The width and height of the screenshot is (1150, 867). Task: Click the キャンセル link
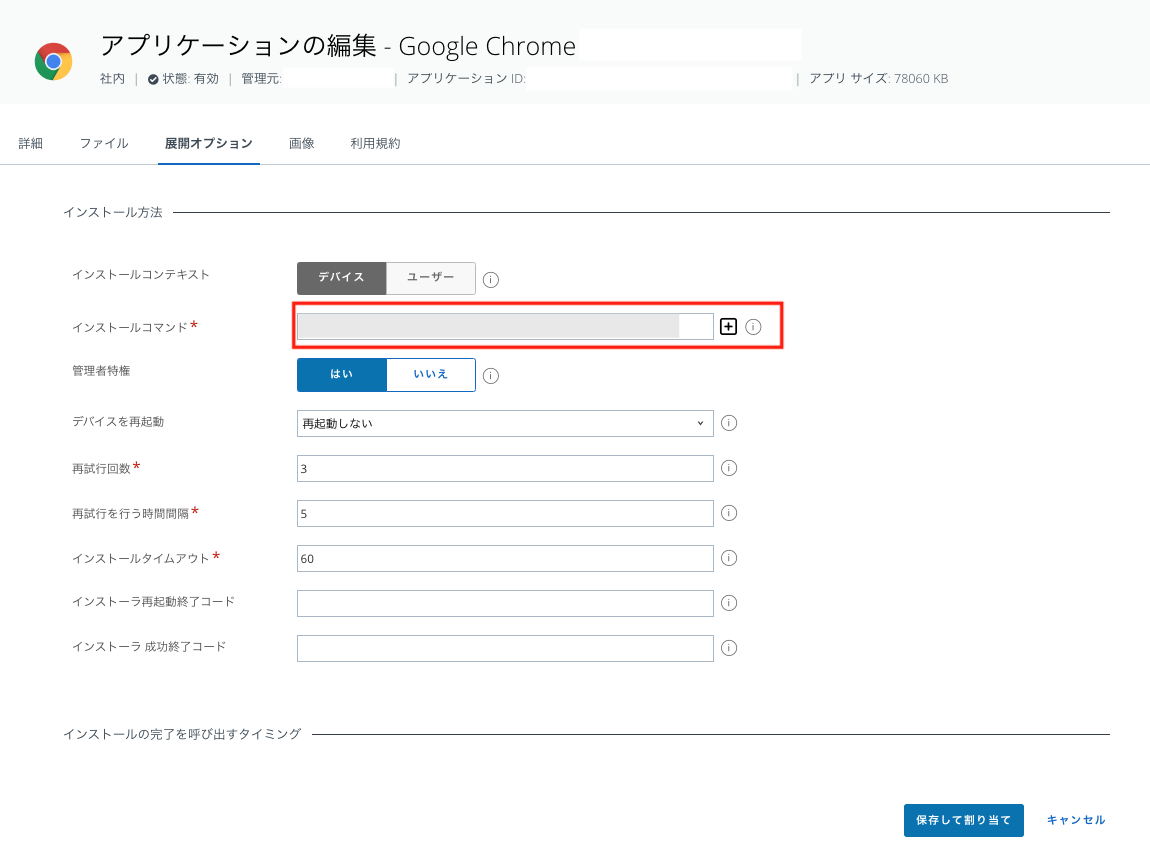tap(1075, 820)
